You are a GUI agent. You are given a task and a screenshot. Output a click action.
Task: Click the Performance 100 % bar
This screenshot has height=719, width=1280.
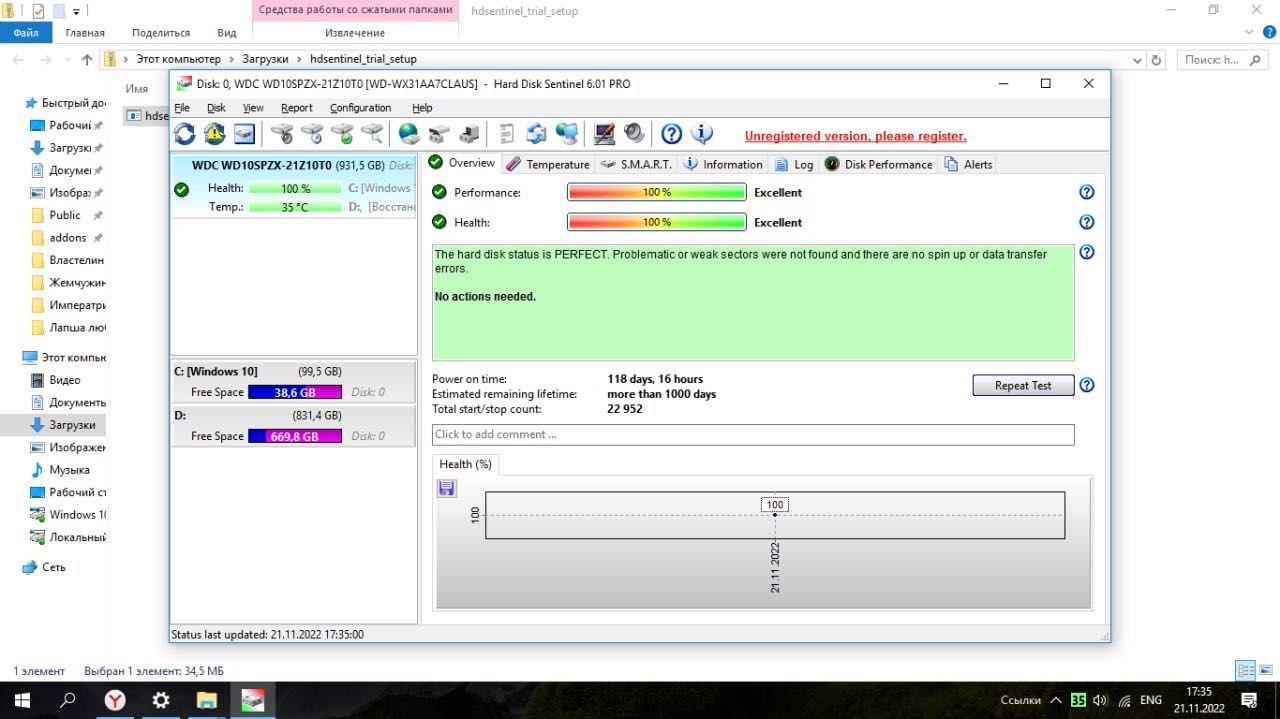(657, 192)
